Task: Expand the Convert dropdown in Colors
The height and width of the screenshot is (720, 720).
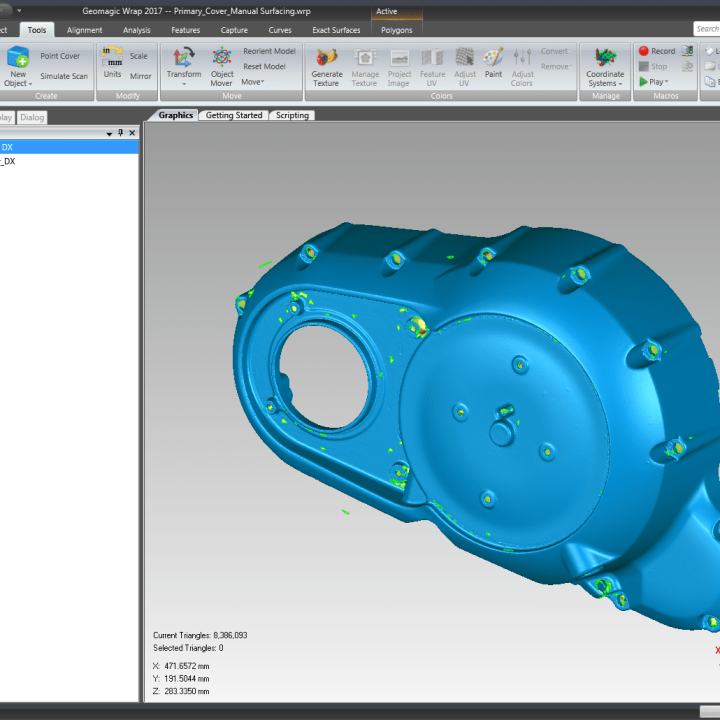Action: coord(556,51)
